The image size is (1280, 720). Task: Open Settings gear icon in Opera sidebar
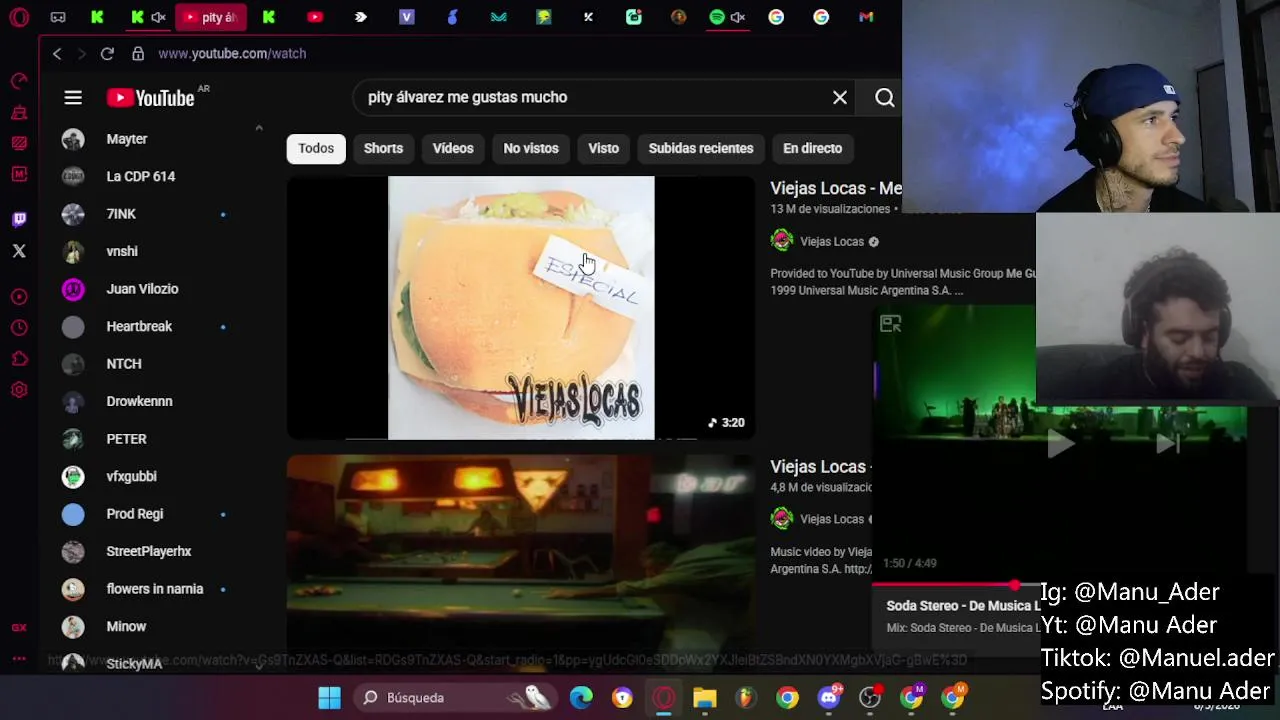click(19, 390)
